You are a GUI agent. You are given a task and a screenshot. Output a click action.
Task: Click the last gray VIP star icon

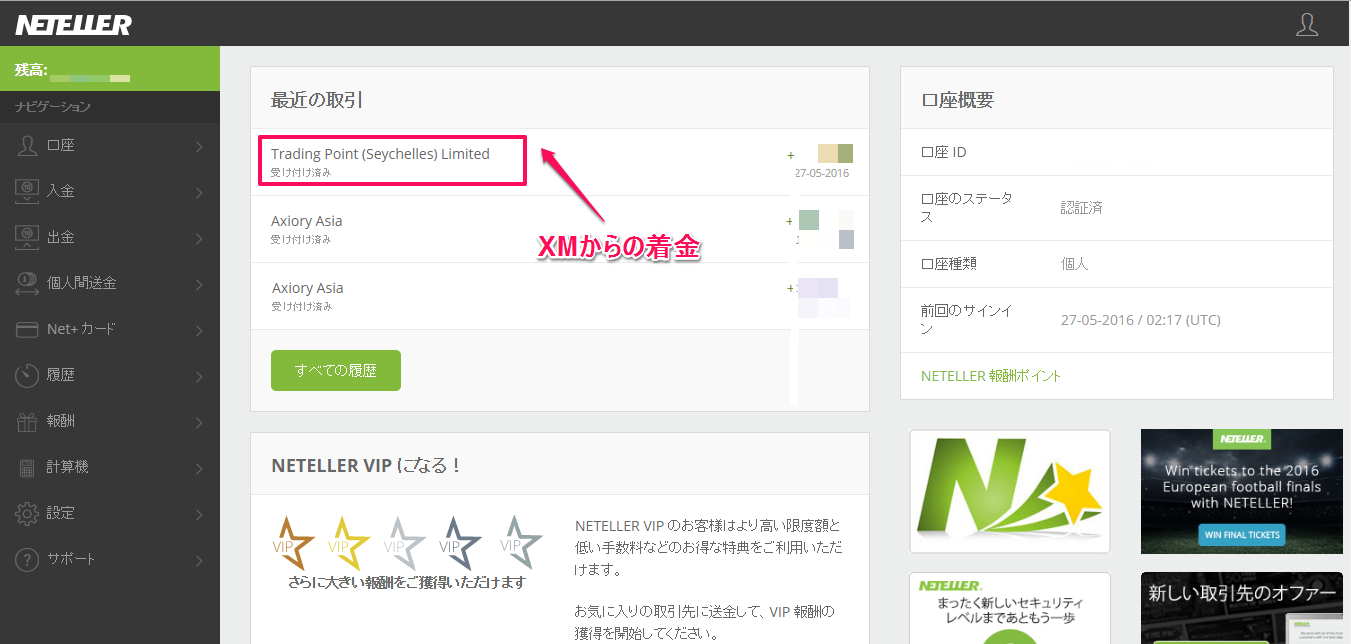520,543
